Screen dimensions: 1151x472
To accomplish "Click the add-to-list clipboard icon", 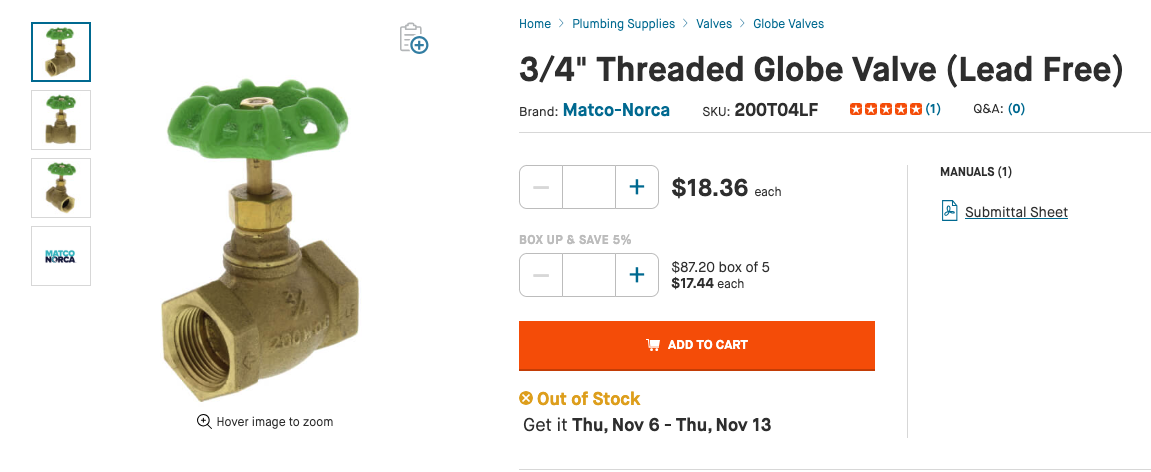I will [x=413, y=38].
